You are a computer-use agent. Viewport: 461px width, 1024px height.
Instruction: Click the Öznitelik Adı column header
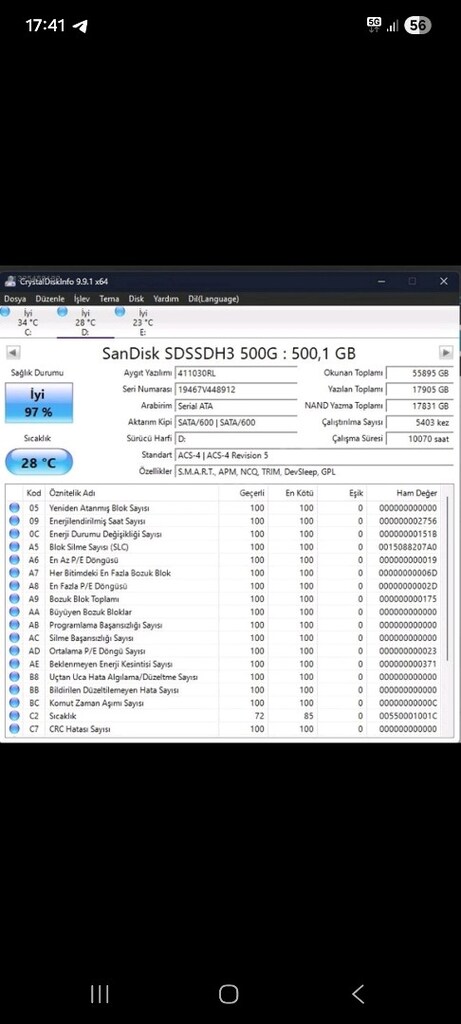coord(72,493)
